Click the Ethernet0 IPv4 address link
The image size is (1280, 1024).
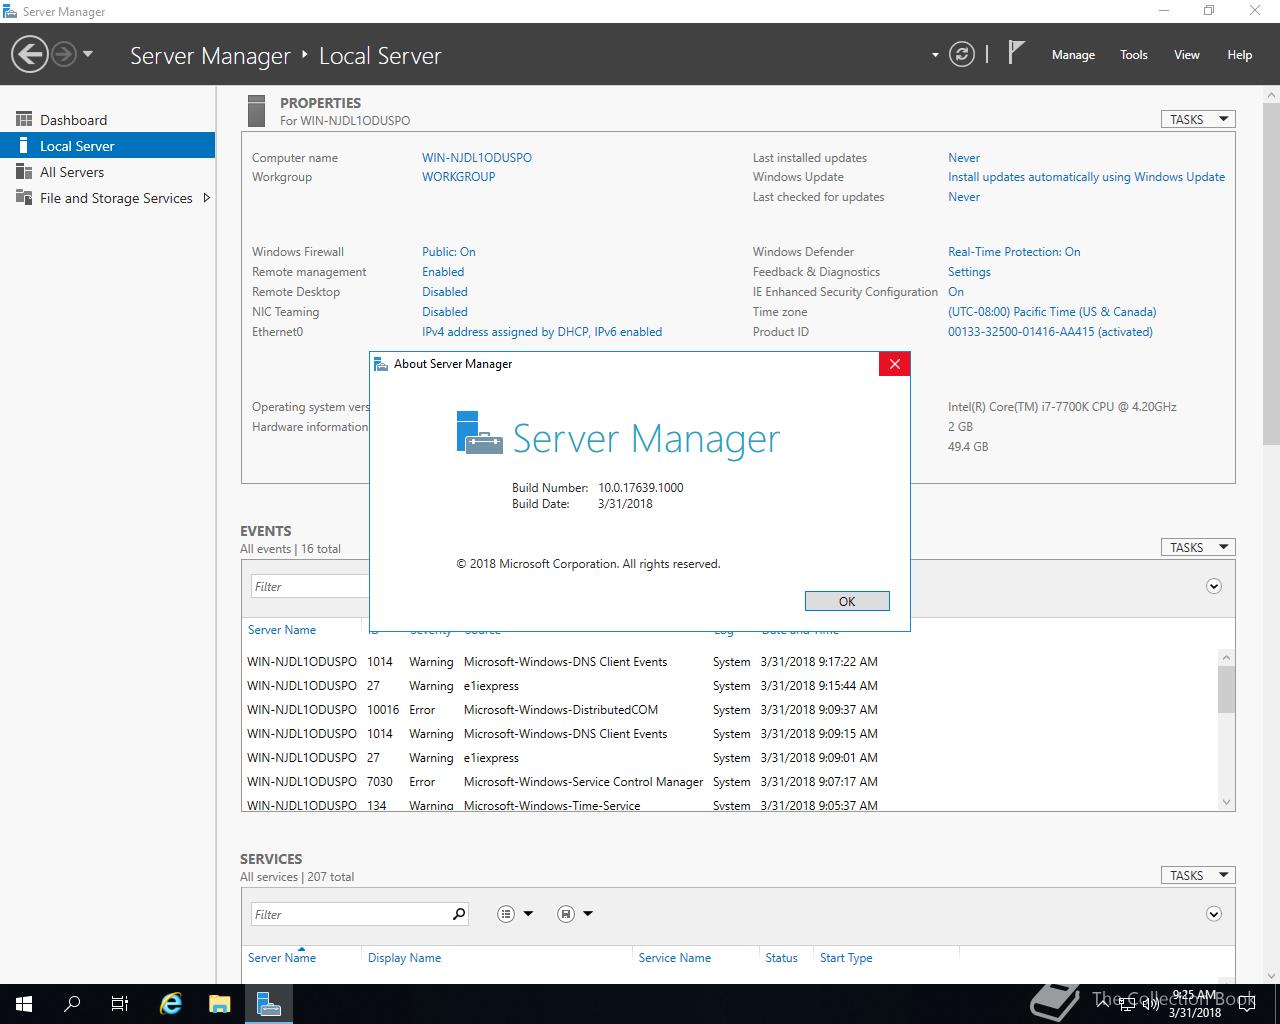coord(542,331)
